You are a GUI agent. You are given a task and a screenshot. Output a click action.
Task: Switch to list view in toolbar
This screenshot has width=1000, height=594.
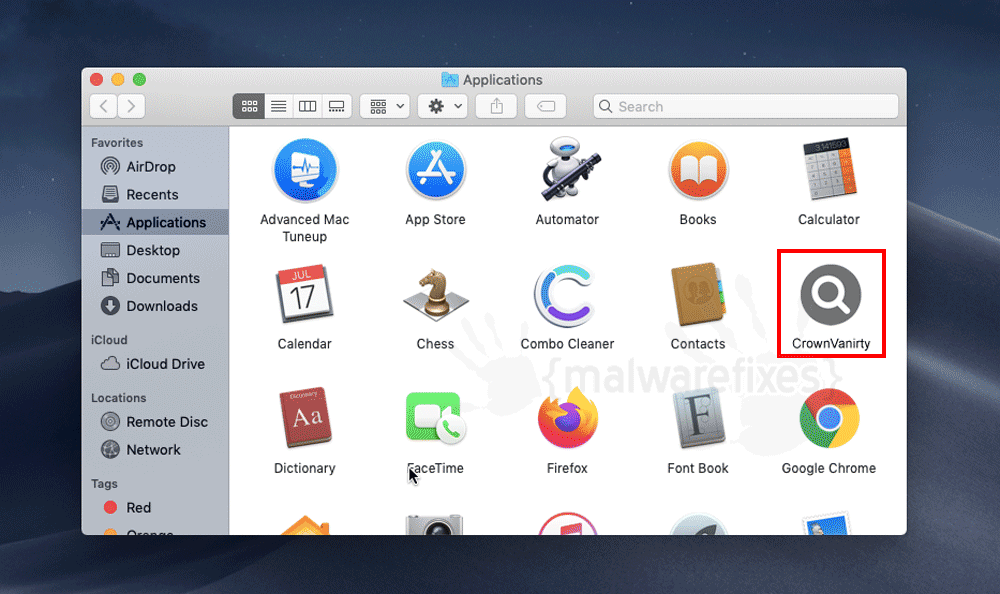pyautogui.click(x=279, y=106)
